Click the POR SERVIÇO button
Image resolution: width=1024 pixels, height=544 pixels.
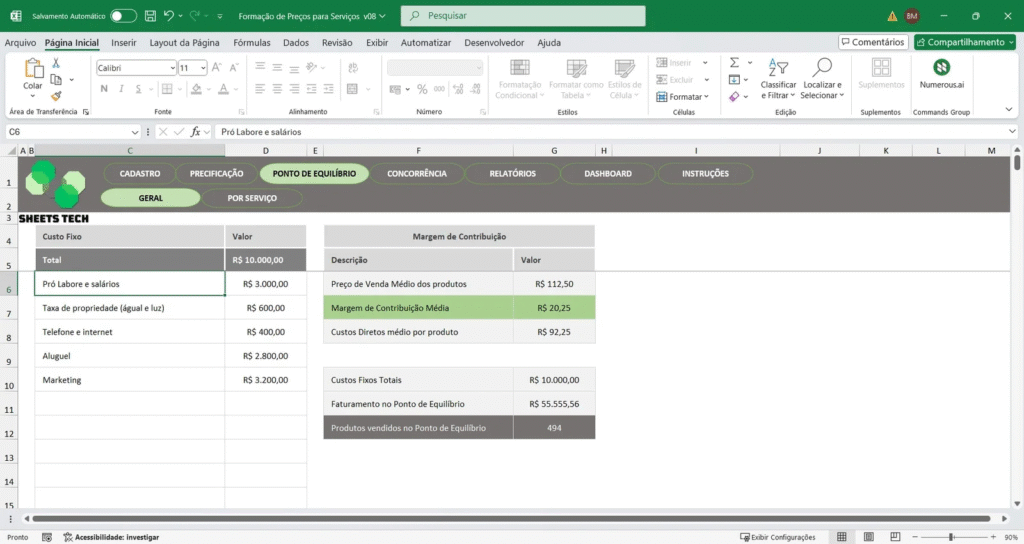tap(252, 198)
